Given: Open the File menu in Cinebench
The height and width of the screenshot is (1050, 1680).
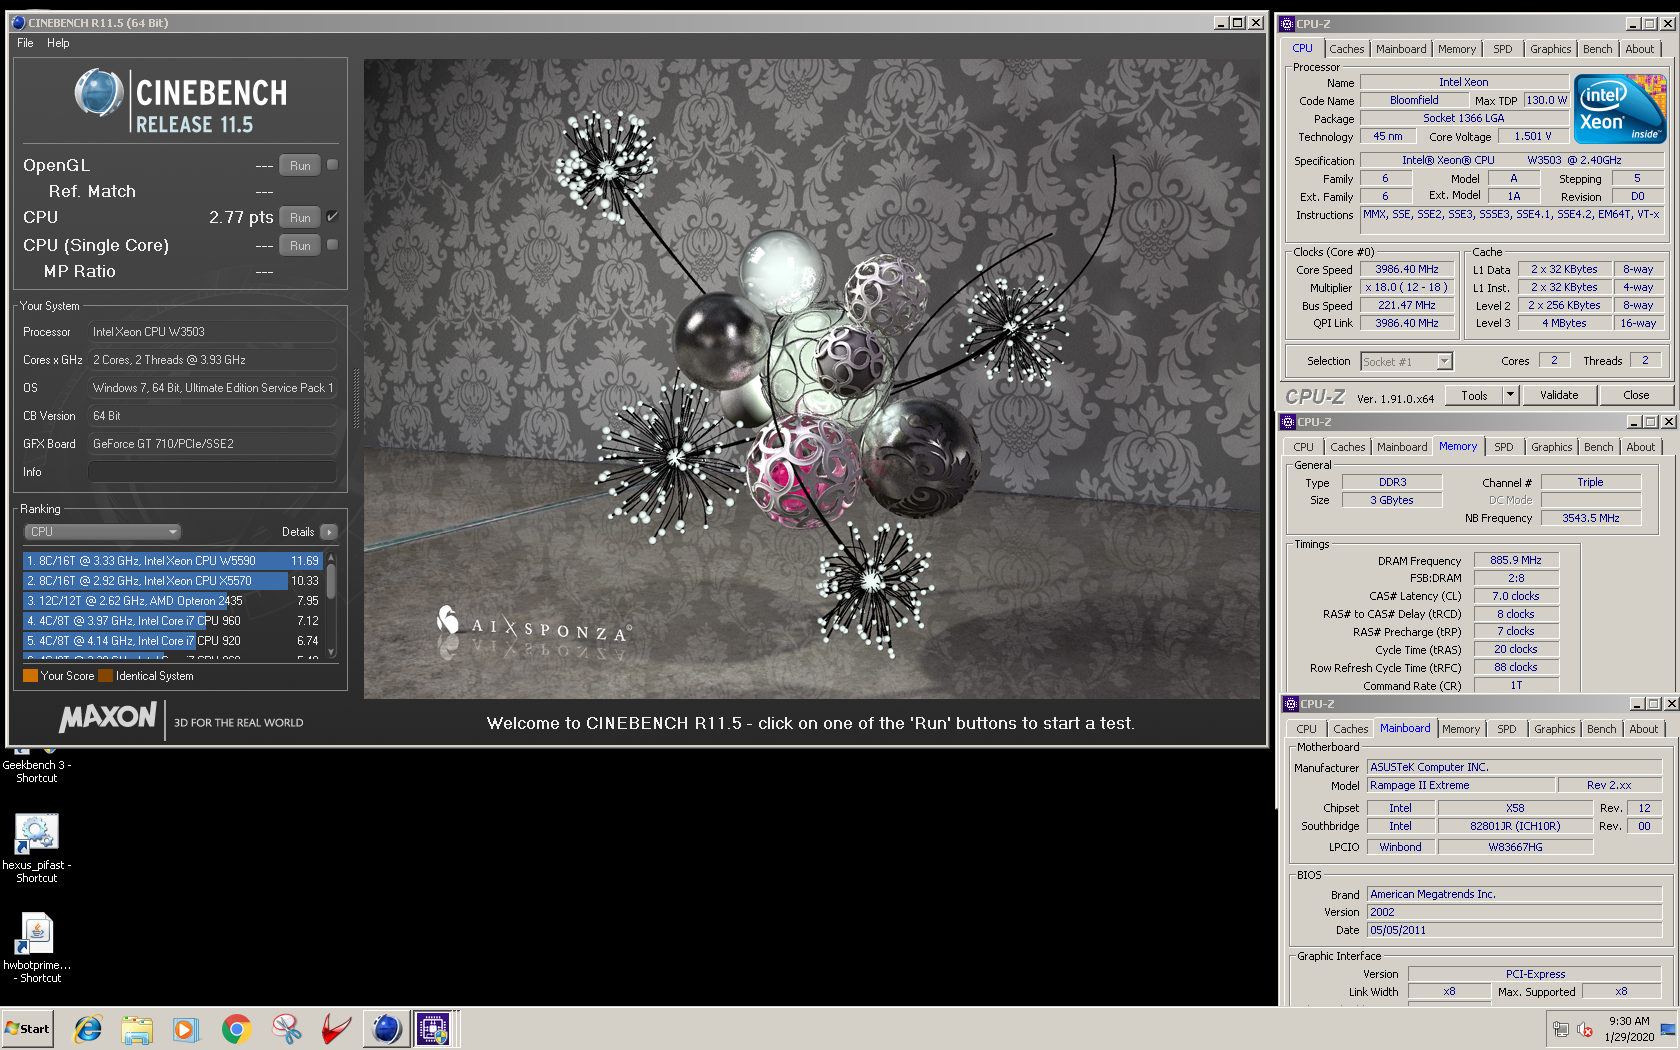Looking at the screenshot, I should 25,43.
